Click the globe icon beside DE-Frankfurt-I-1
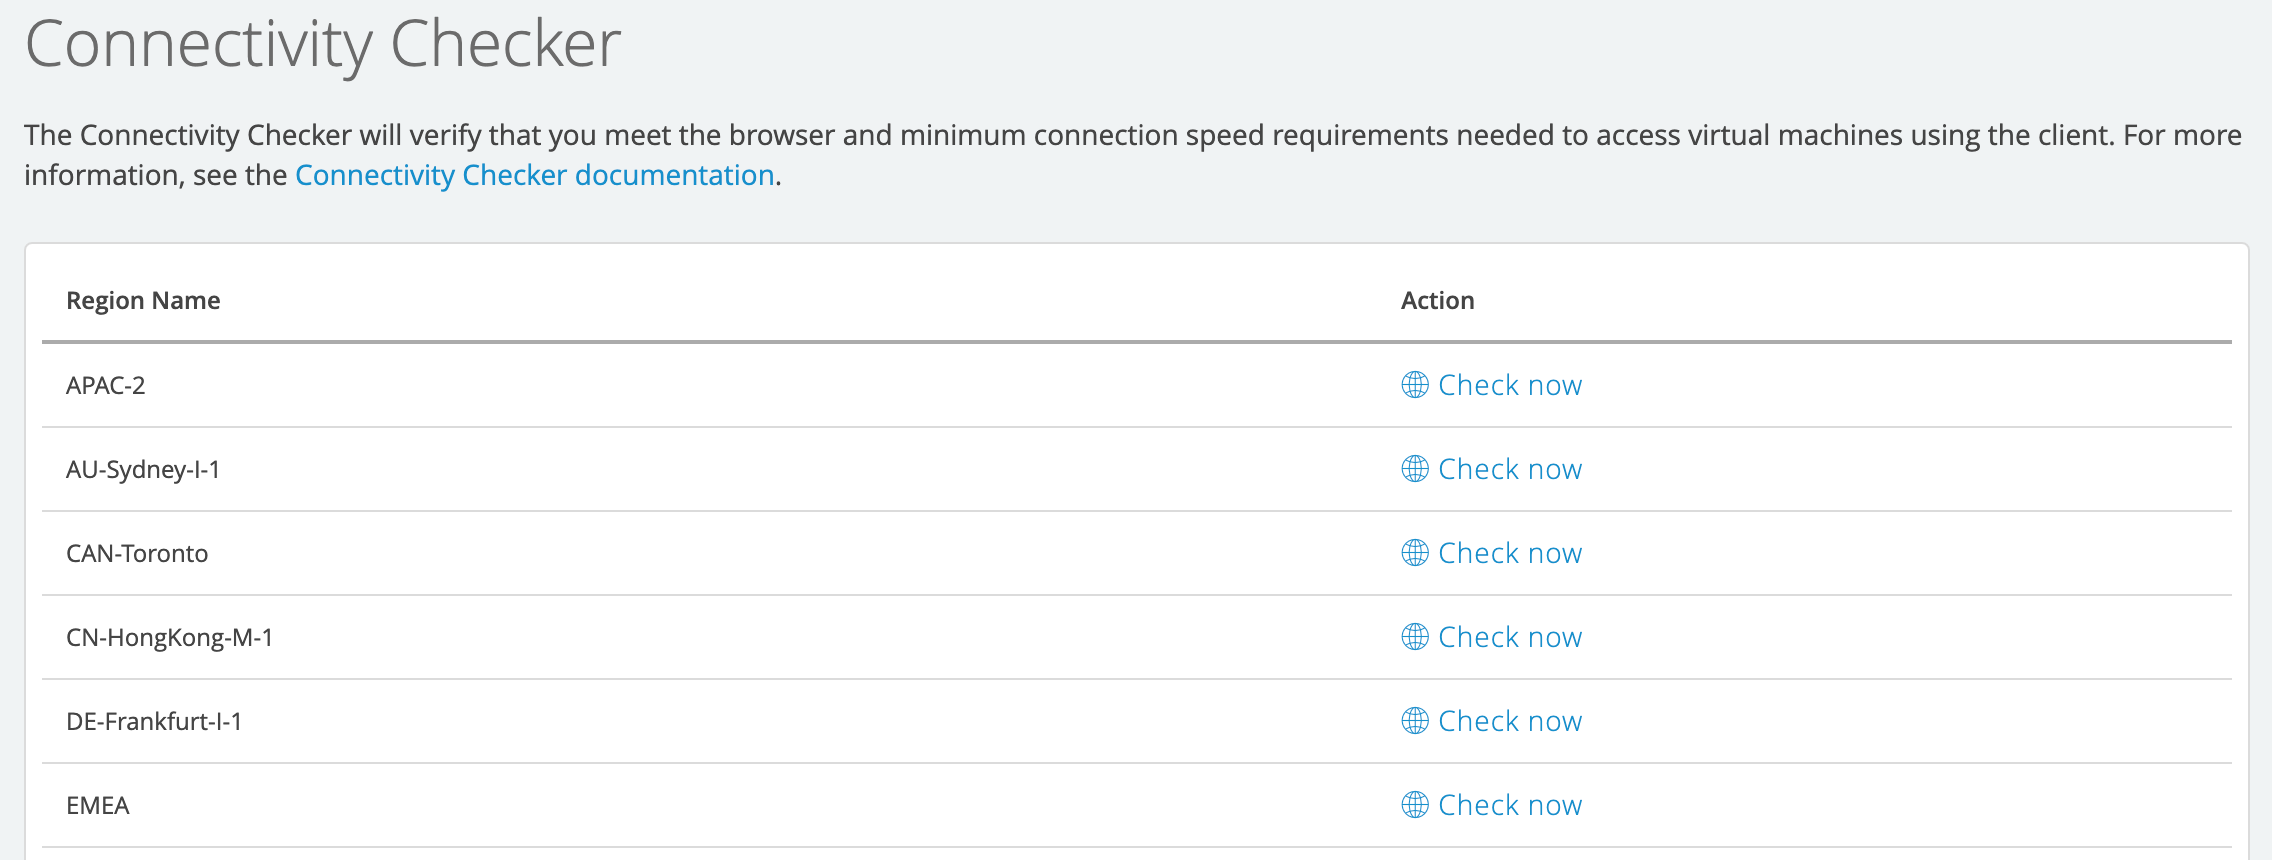The width and height of the screenshot is (2272, 860). (1414, 721)
